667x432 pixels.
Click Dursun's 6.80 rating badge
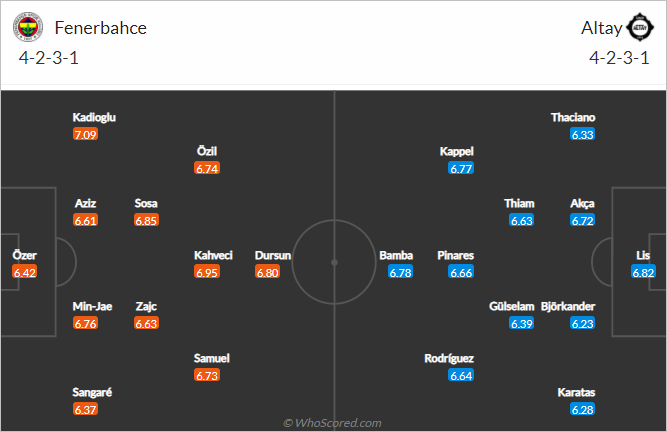268,272
